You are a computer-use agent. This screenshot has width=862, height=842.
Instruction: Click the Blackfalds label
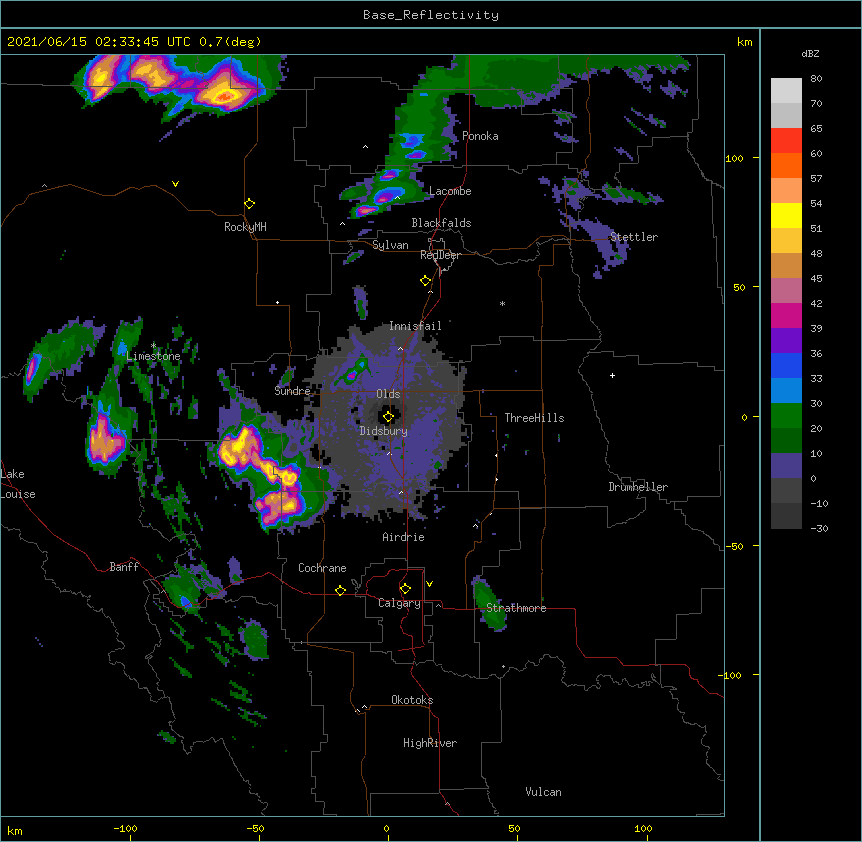tap(441, 223)
